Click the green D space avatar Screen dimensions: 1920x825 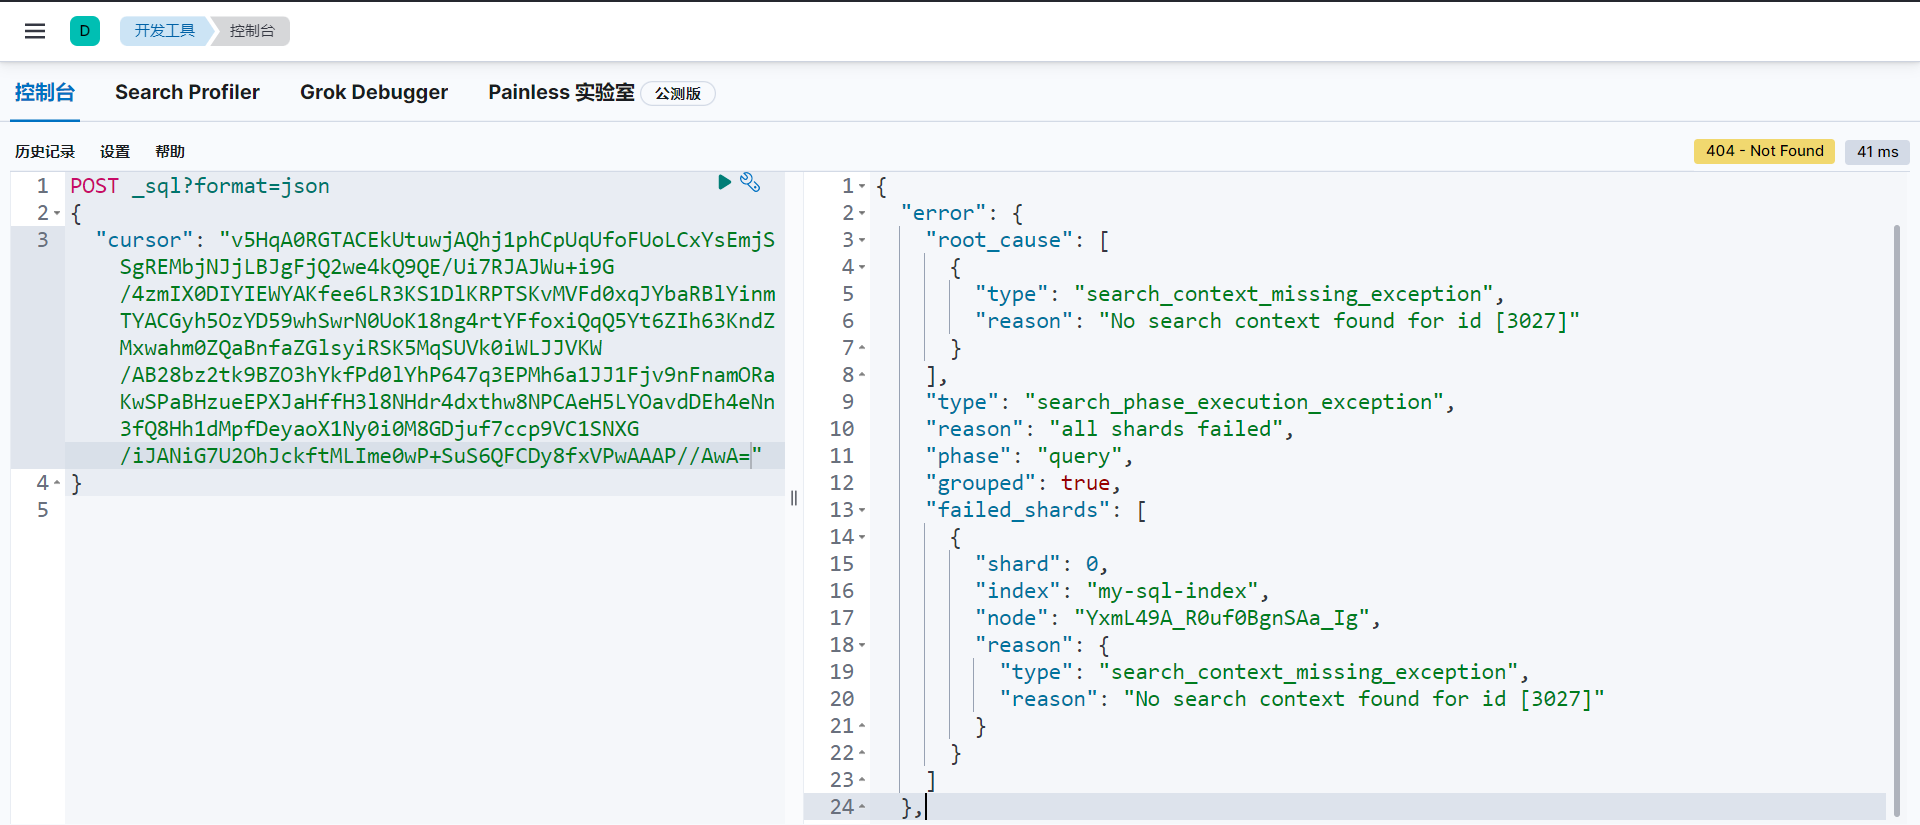coord(85,31)
